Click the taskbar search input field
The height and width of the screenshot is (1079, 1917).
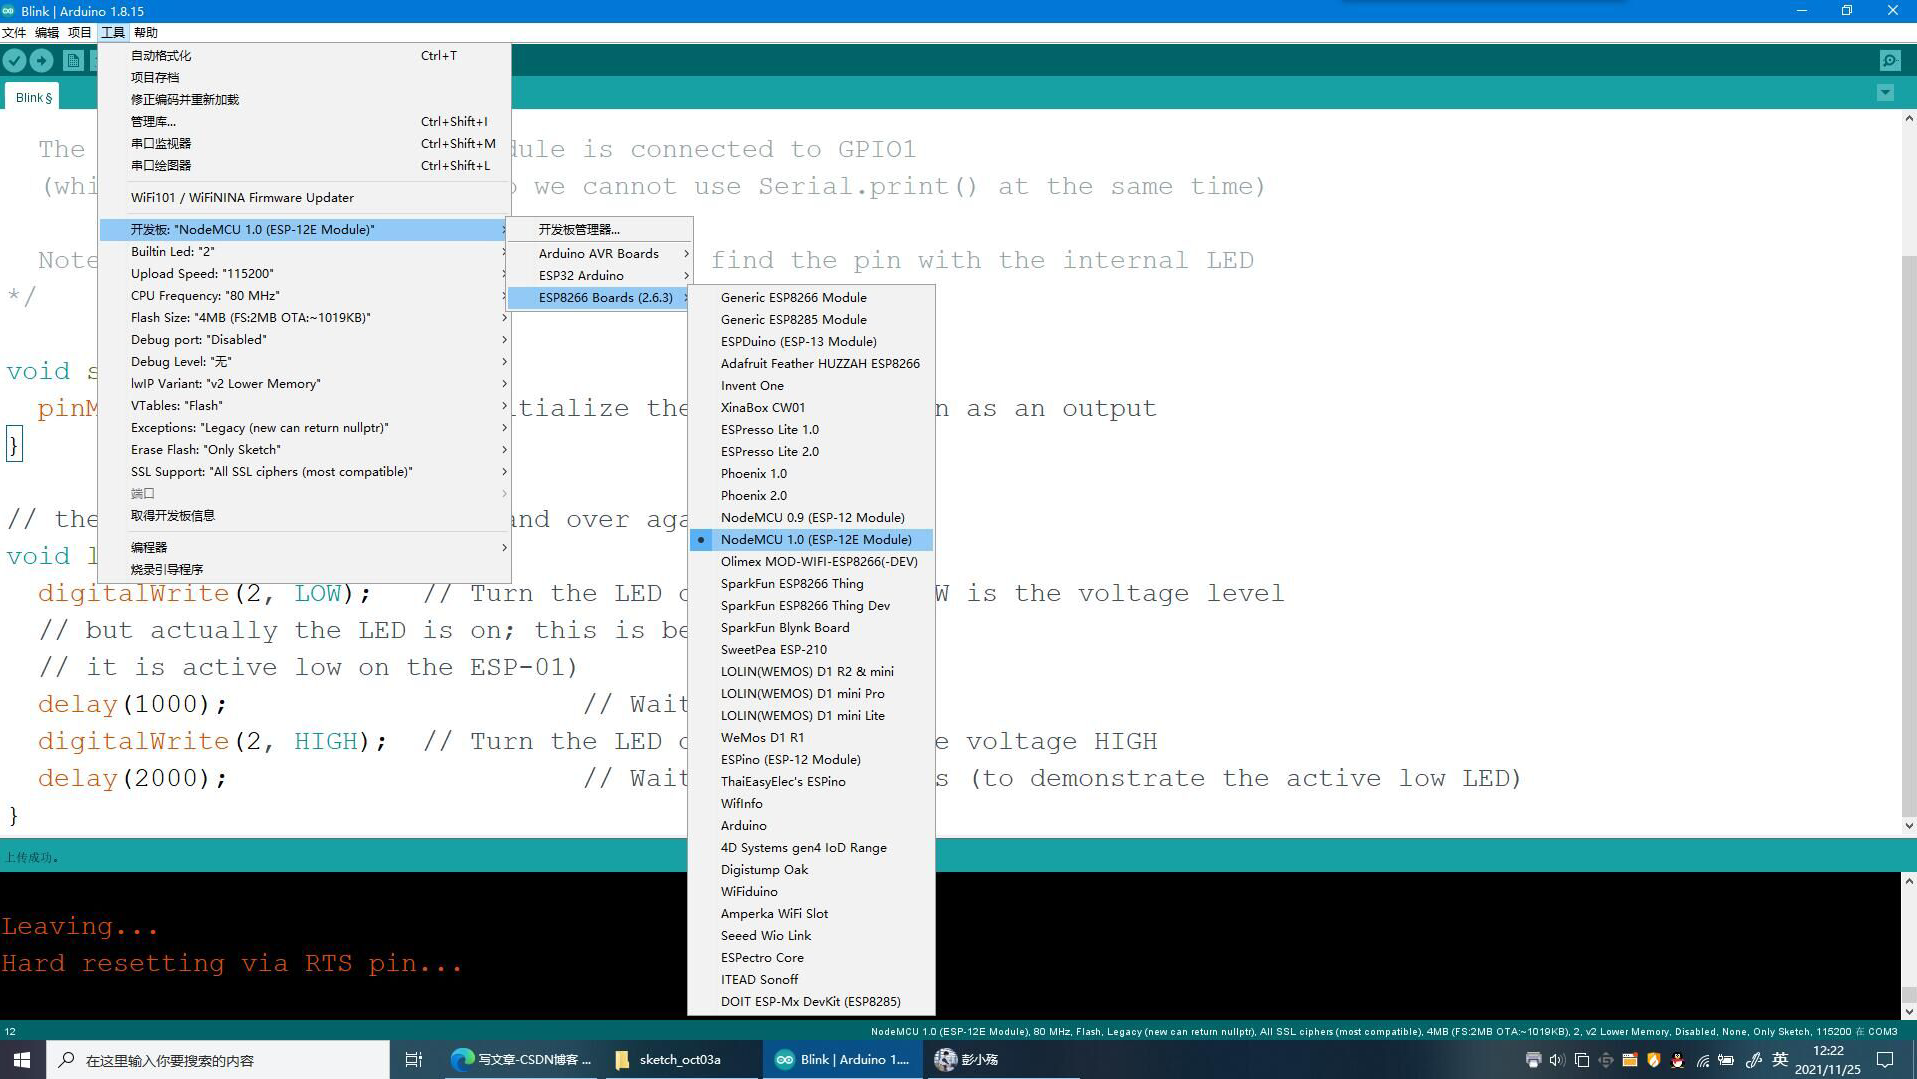[218, 1060]
